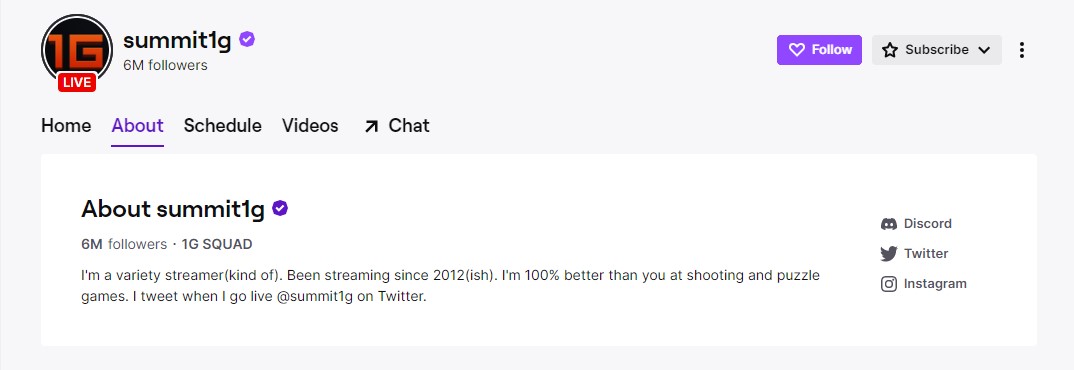Viewport: 1074px width, 370px height.
Task: Open the three-dot more options menu
Action: pos(1021,50)
